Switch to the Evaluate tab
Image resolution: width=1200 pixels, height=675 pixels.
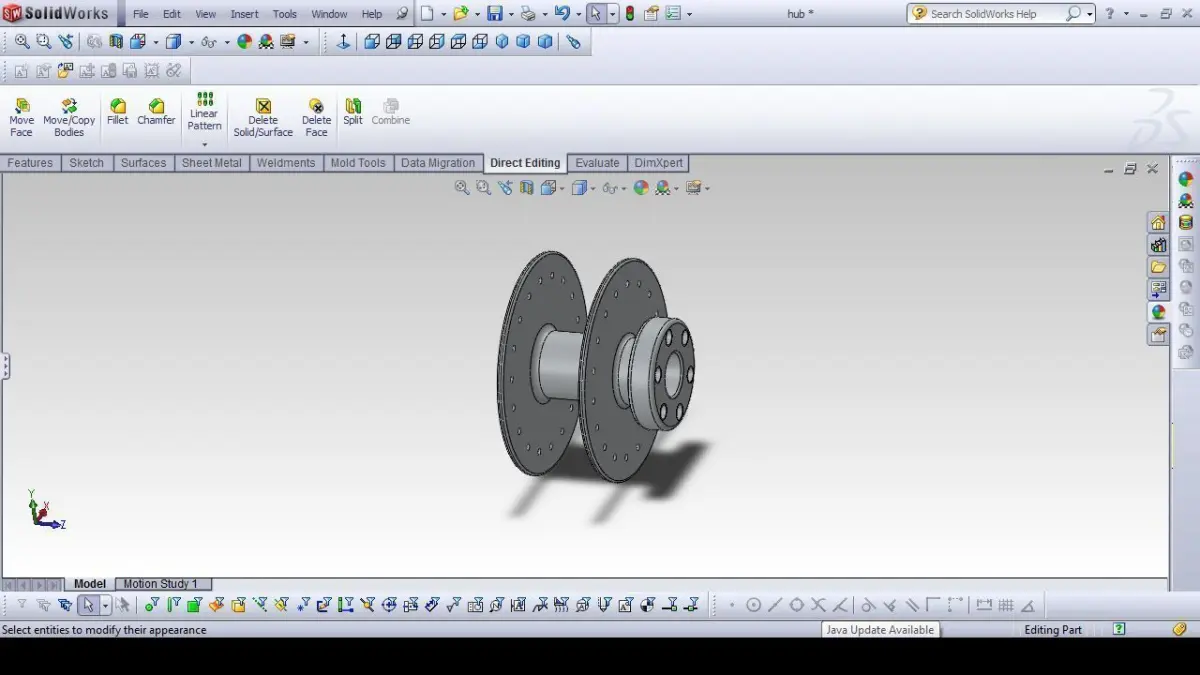point(597,163)
